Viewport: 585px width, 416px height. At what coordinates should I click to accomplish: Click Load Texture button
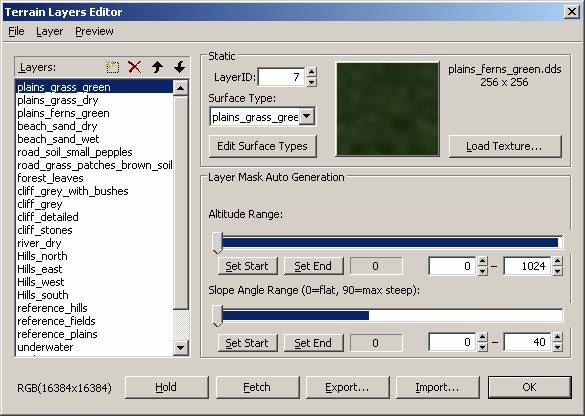(505, 146)
